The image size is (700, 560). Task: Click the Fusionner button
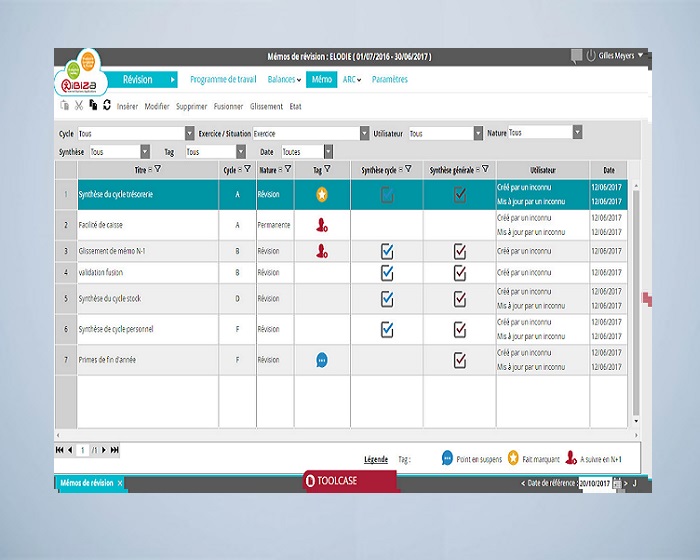click(228, 106)
